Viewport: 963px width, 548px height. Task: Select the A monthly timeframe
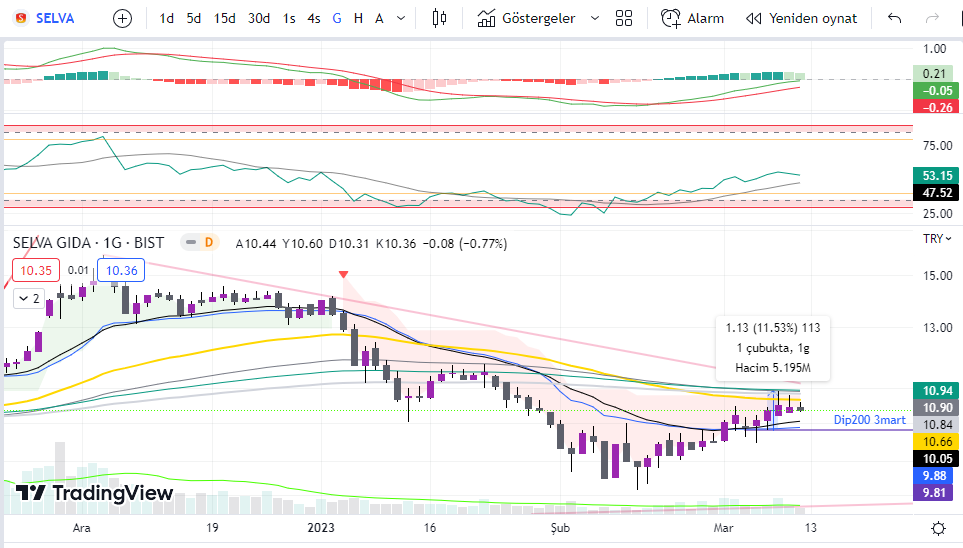tap(379, 18)
